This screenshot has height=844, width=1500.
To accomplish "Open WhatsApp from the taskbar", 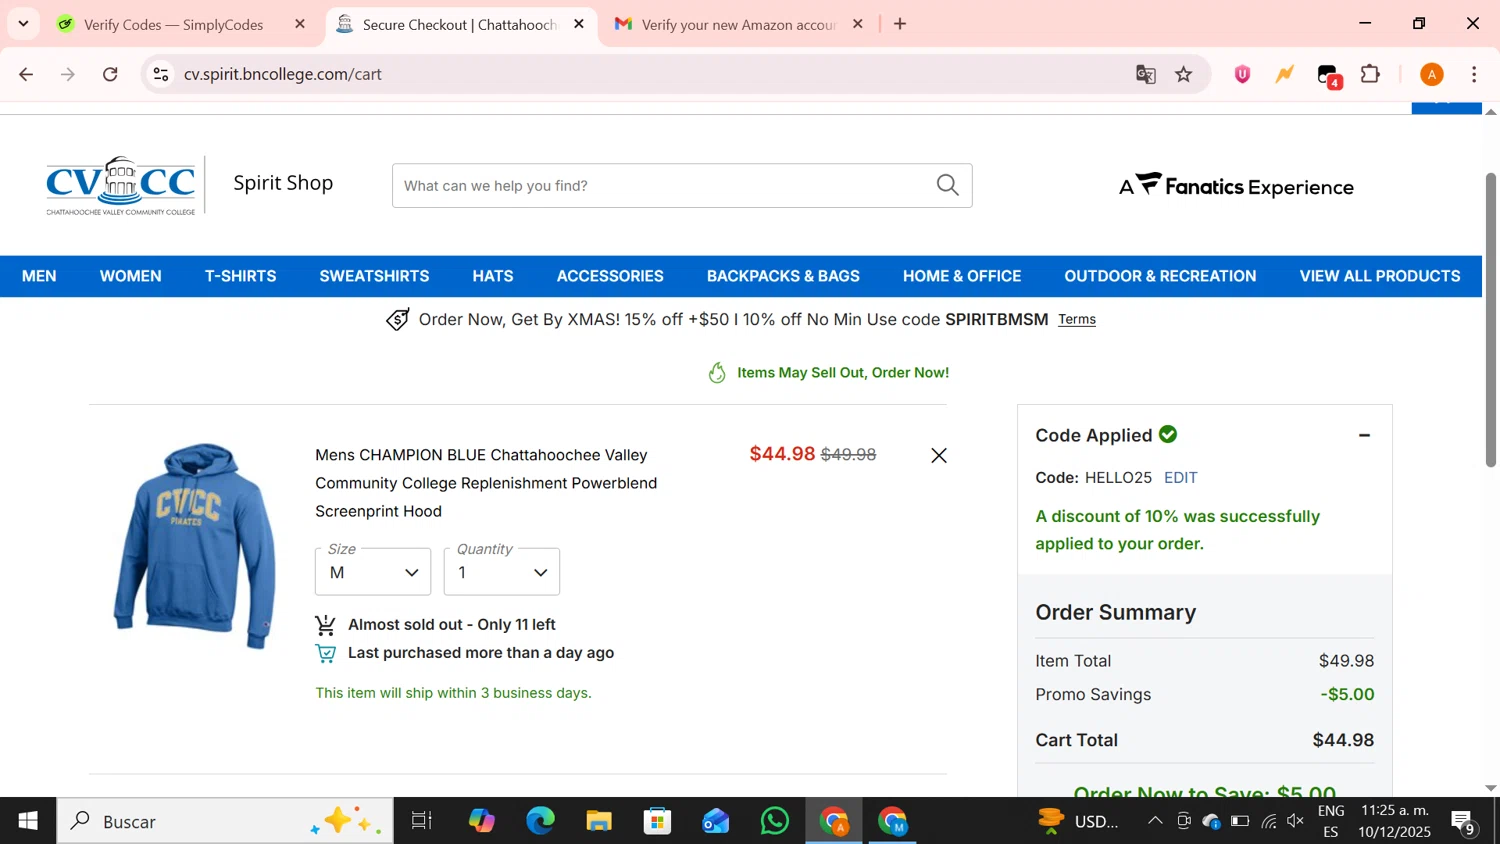I will click(x=774, y=821).
